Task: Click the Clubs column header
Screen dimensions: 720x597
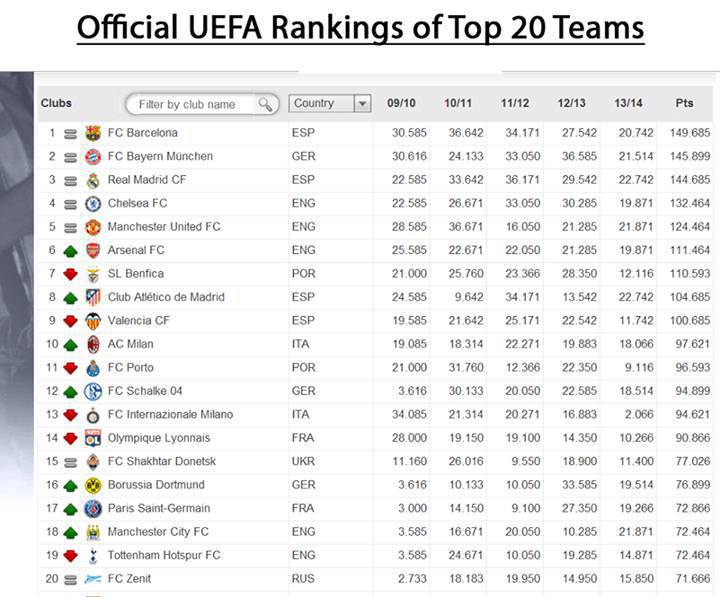Action: [56, 103]
